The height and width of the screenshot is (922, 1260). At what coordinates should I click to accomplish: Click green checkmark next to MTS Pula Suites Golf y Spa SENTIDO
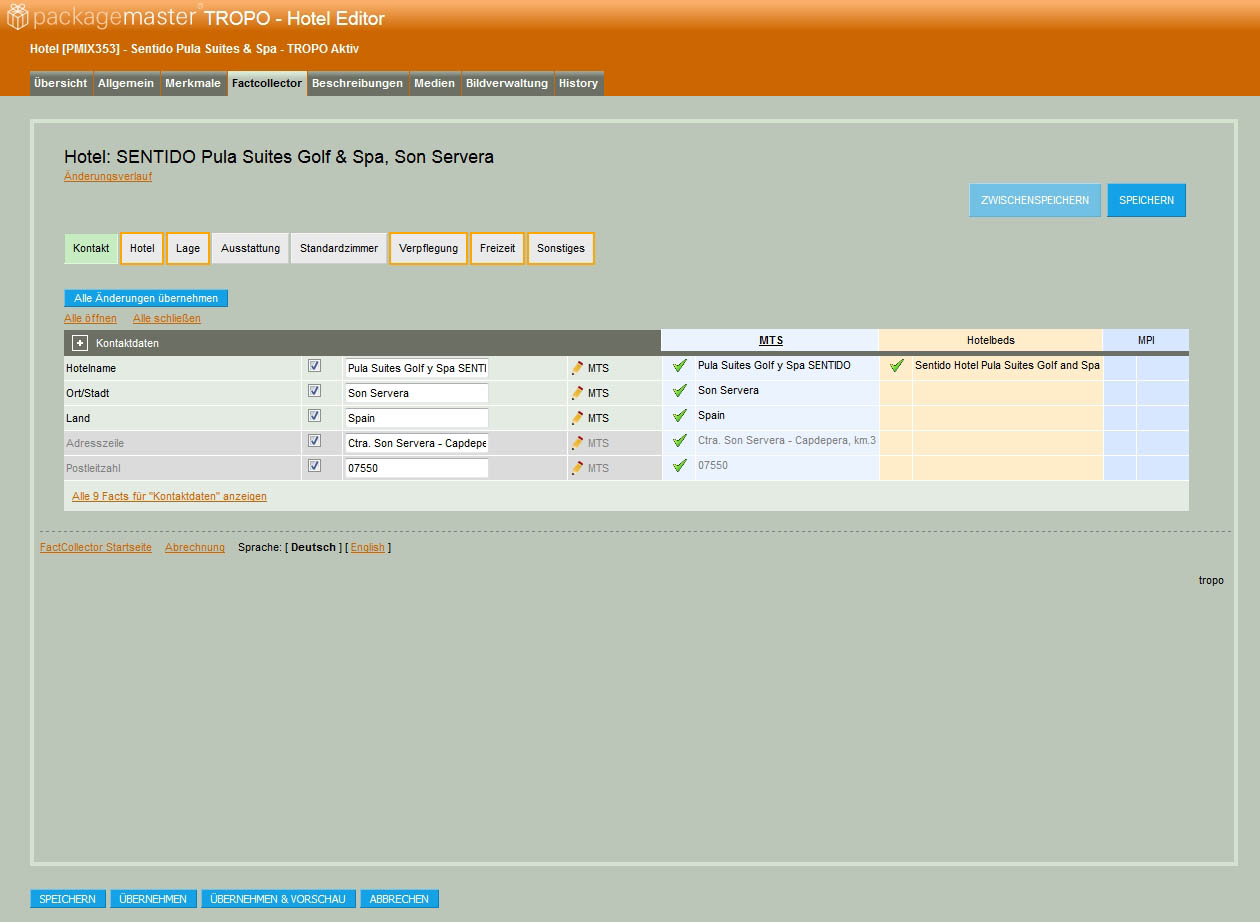click(680, 366)
